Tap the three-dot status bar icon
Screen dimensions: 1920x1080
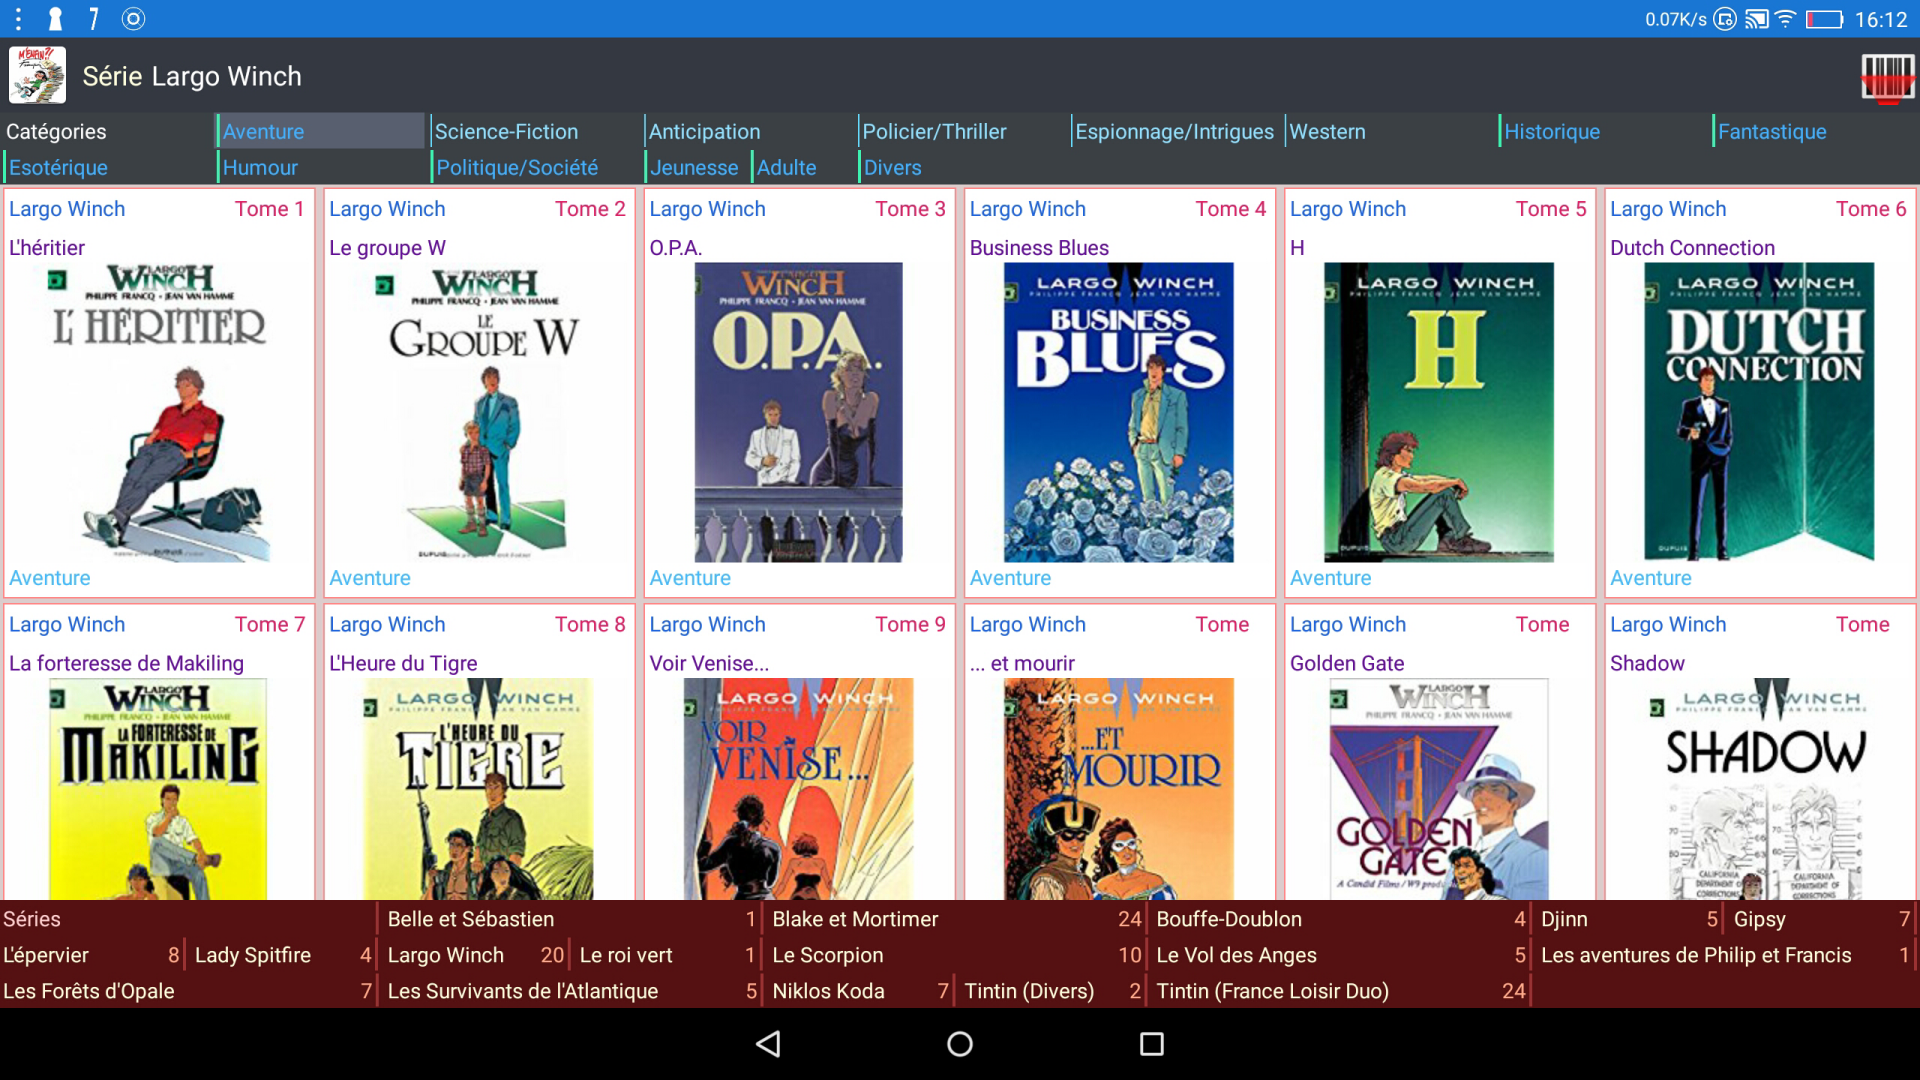[x=18, y=19]
